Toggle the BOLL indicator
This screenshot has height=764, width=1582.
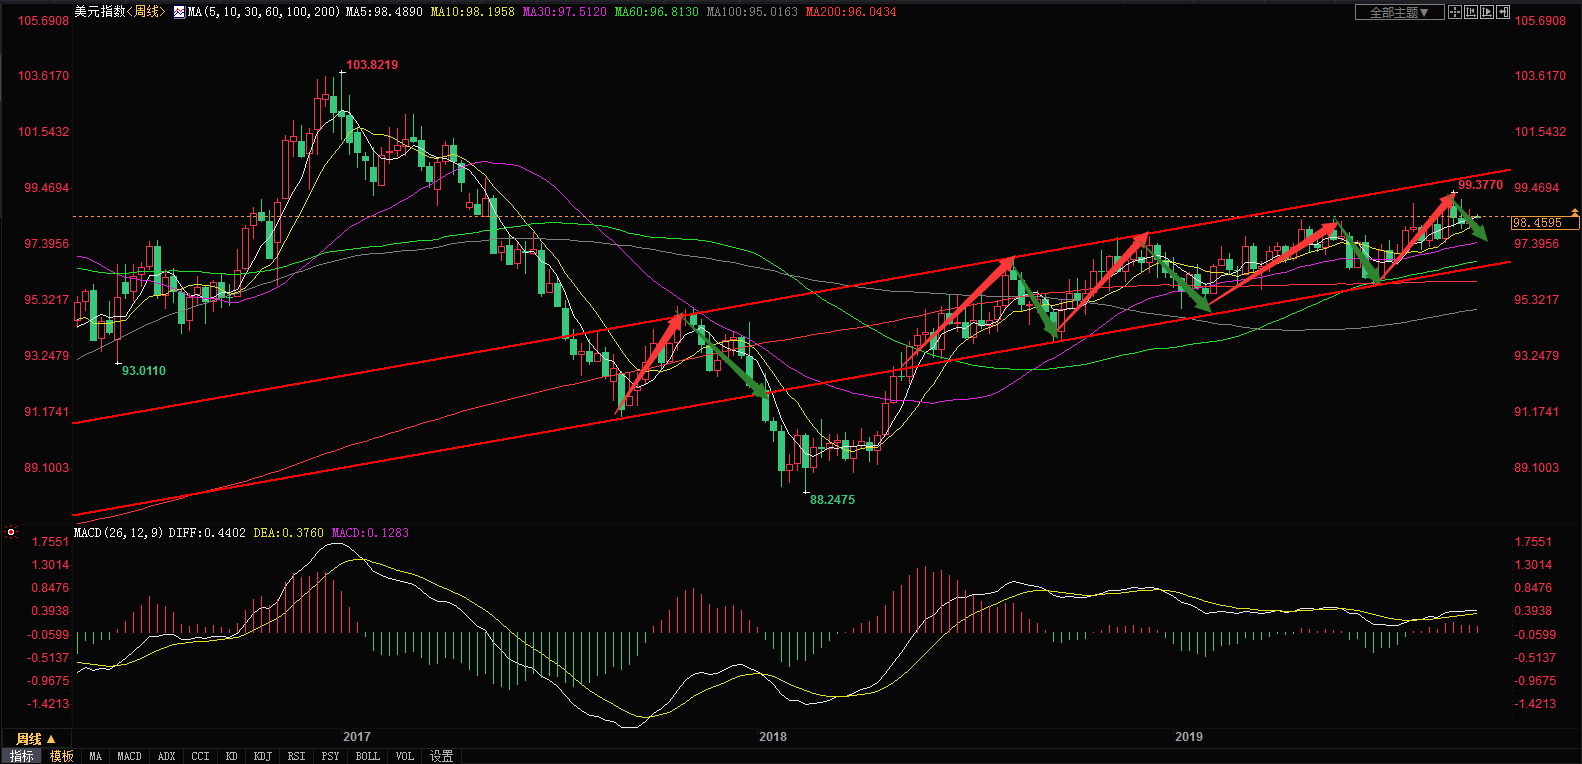click(x=367, y=756)
